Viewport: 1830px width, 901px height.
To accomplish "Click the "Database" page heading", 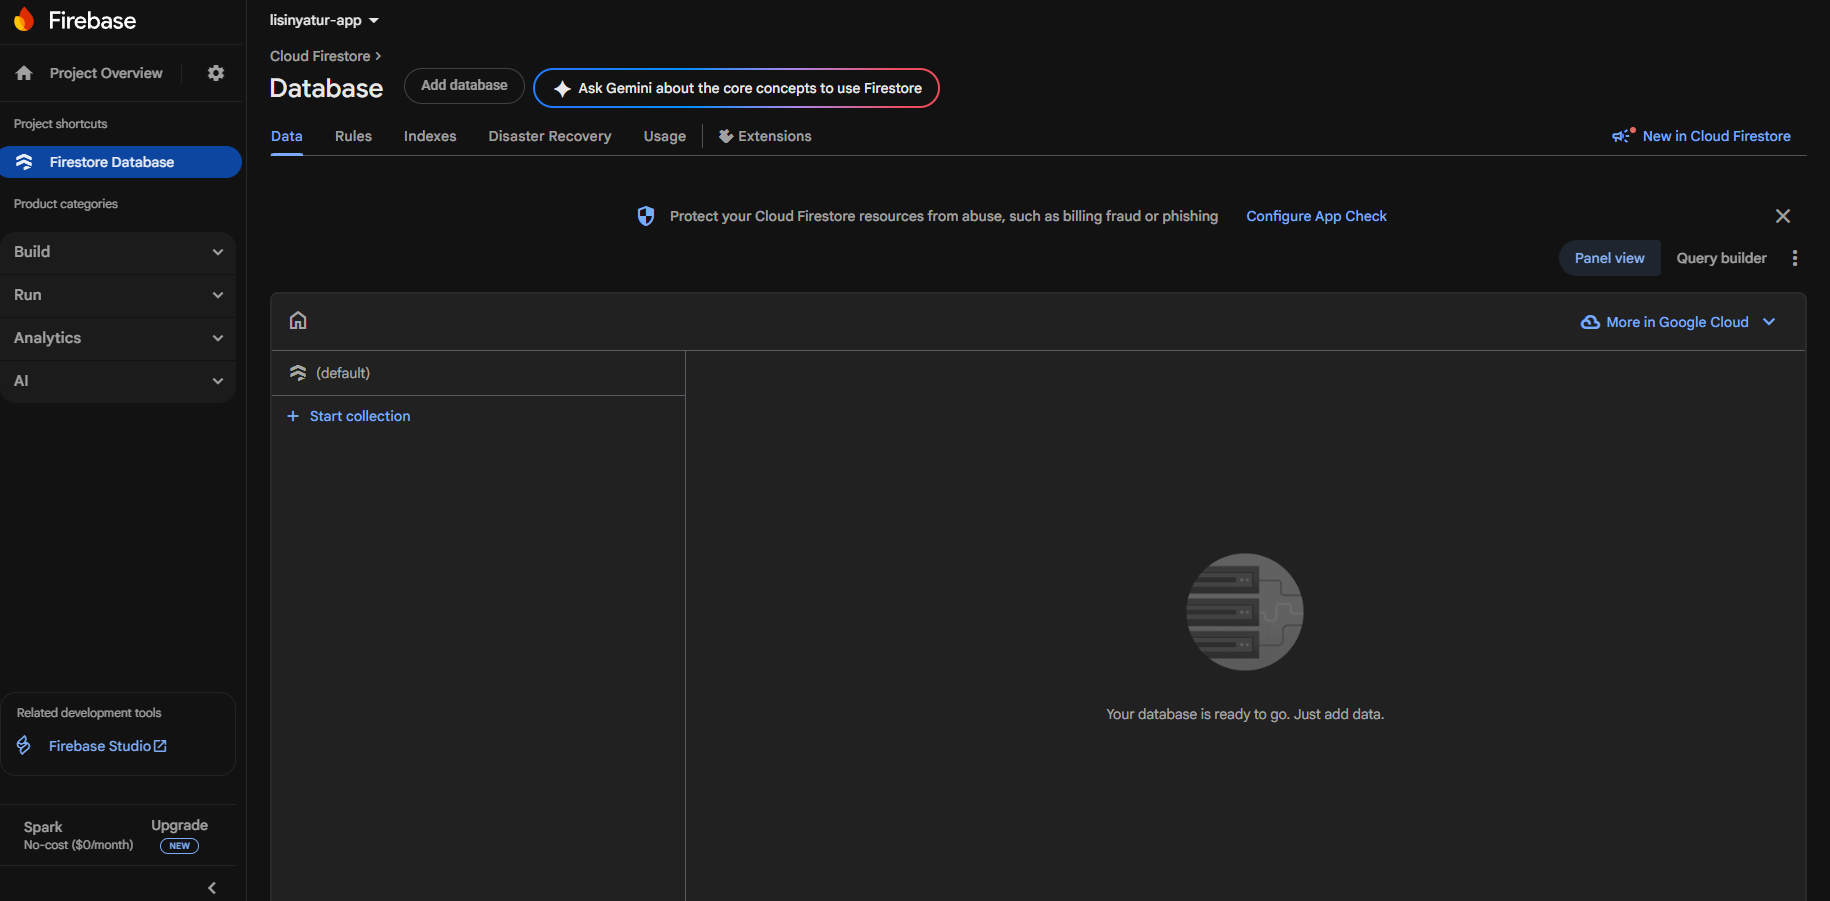I will tap(326, 88).
